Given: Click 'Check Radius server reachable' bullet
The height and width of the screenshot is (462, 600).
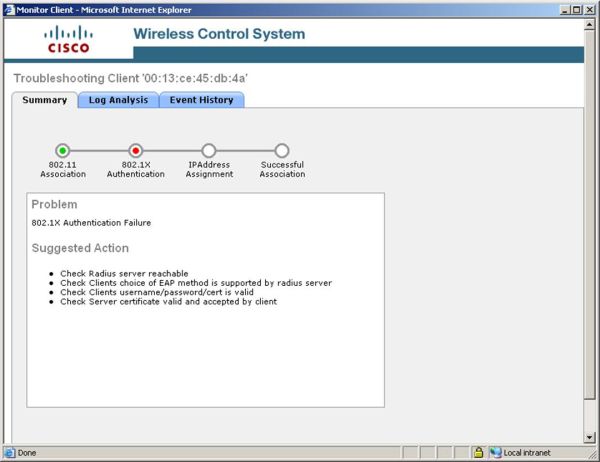Looking at the screenshot, I should [x=124, y=274].
